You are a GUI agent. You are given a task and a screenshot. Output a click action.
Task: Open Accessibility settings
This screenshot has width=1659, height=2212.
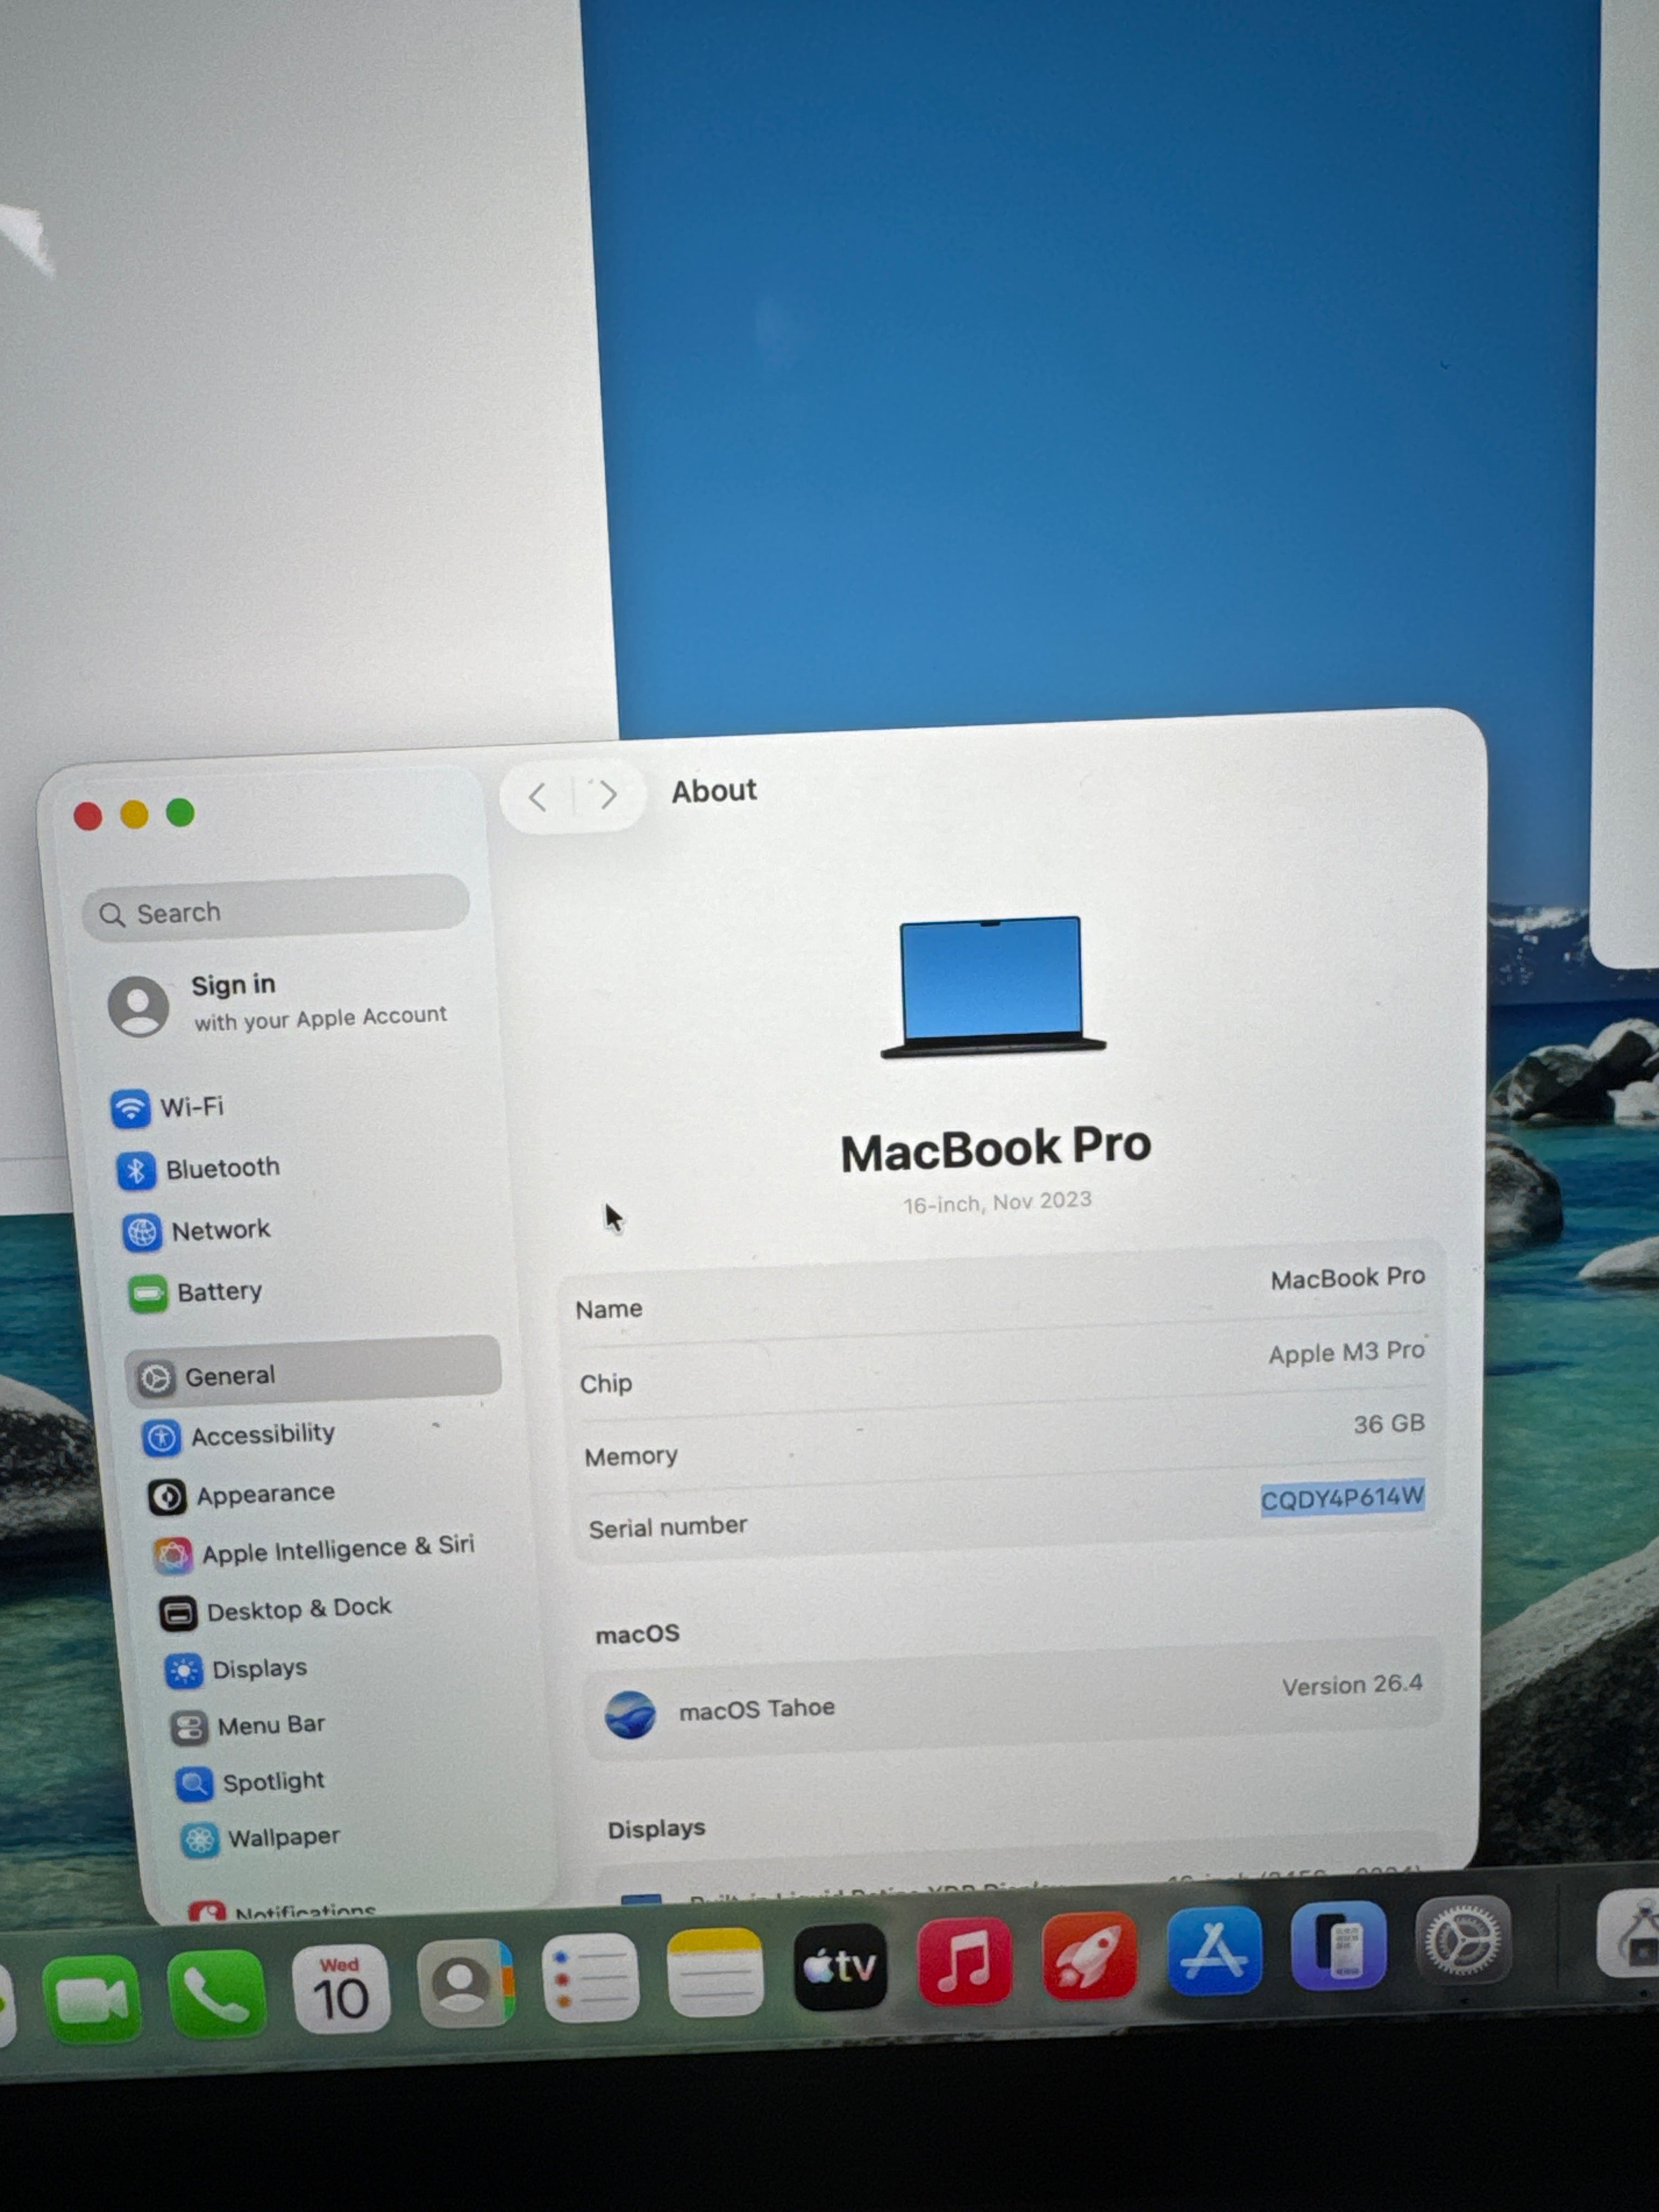(238, 1435)
